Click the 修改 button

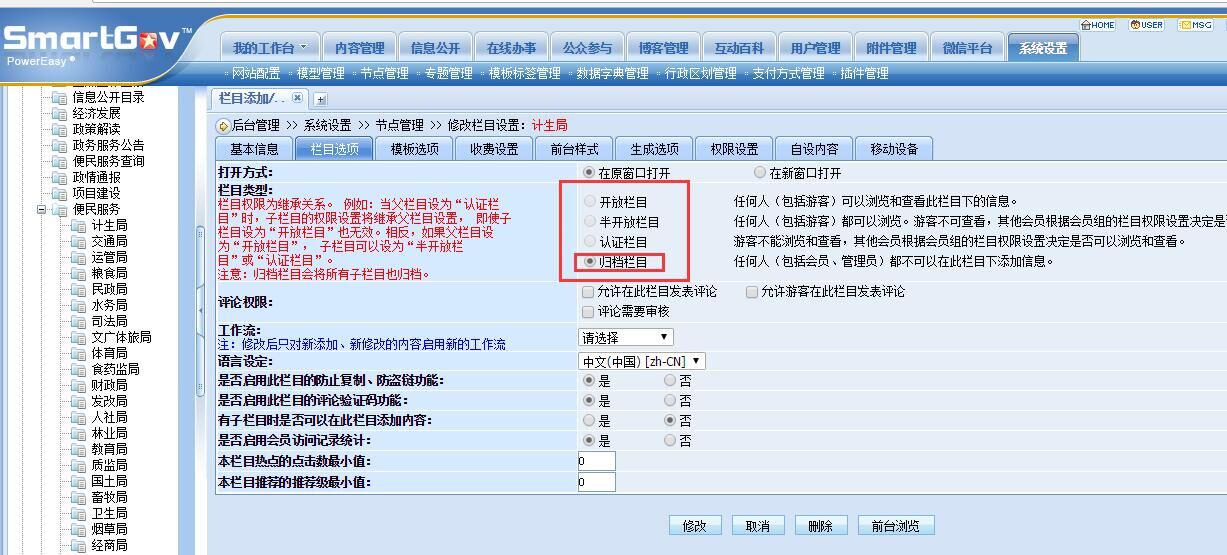694,526
